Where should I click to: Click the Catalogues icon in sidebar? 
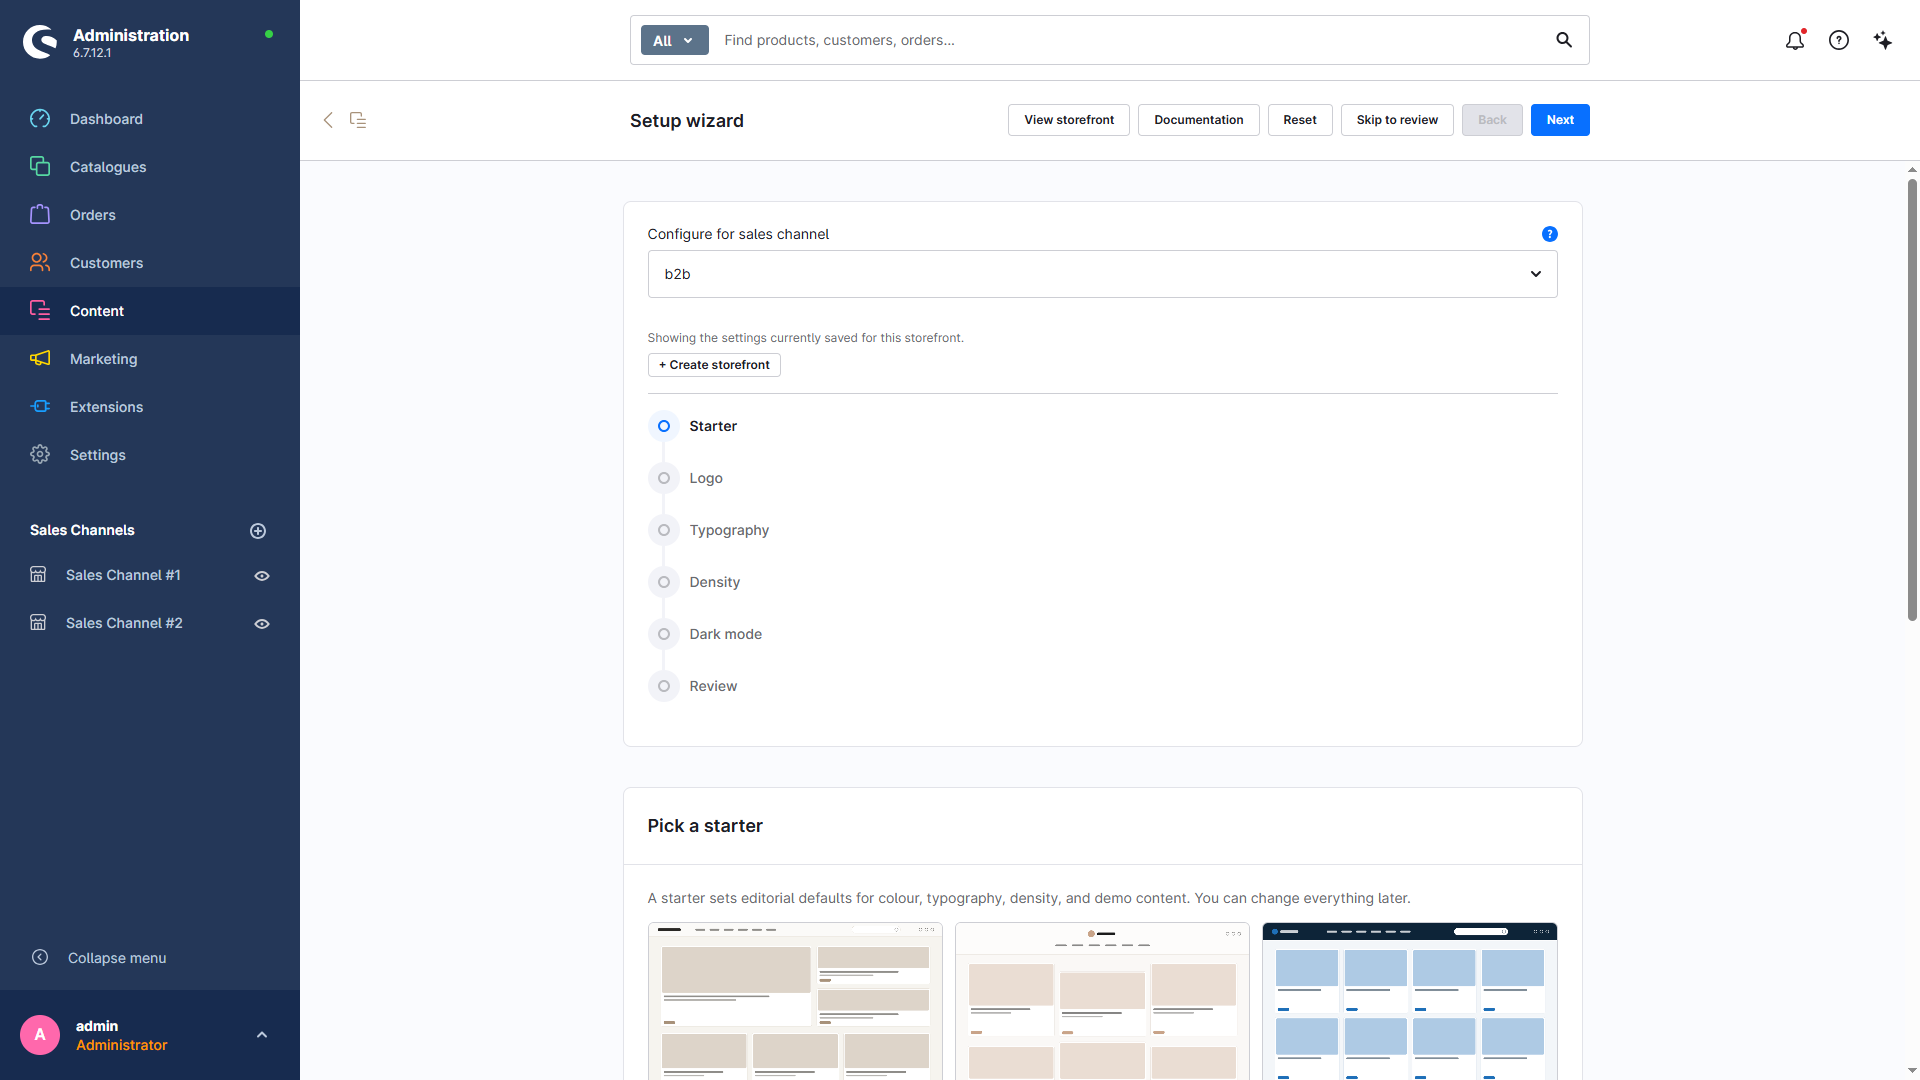pos(40,167)
